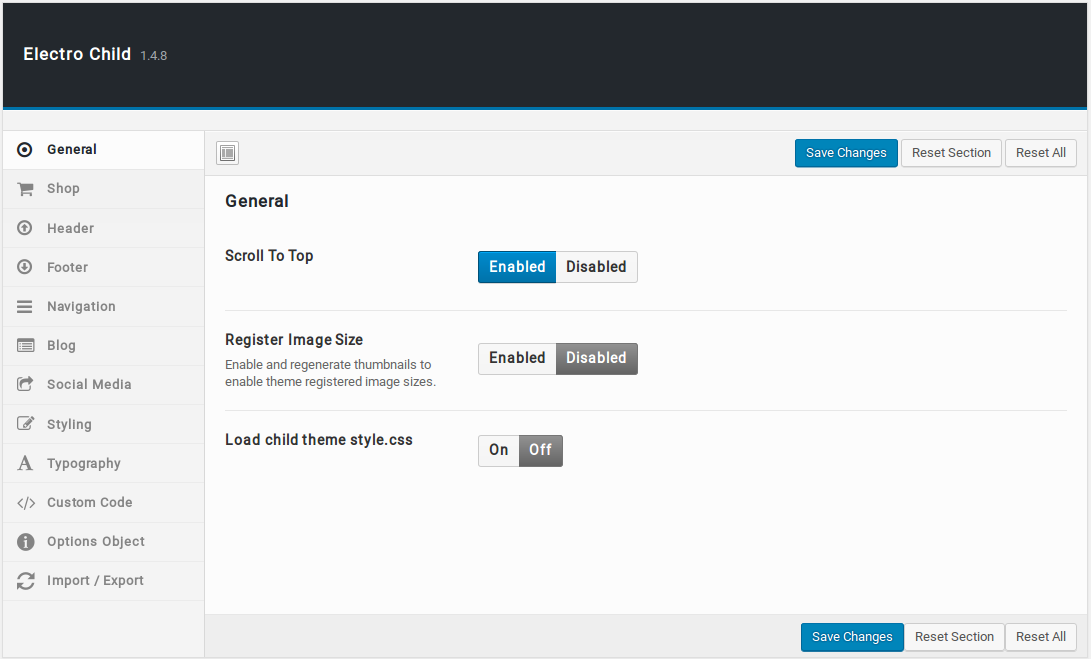Screen dimensions: 1091x659
Task: Set Register Image Size to Enabled
Action: coord(517,358)
